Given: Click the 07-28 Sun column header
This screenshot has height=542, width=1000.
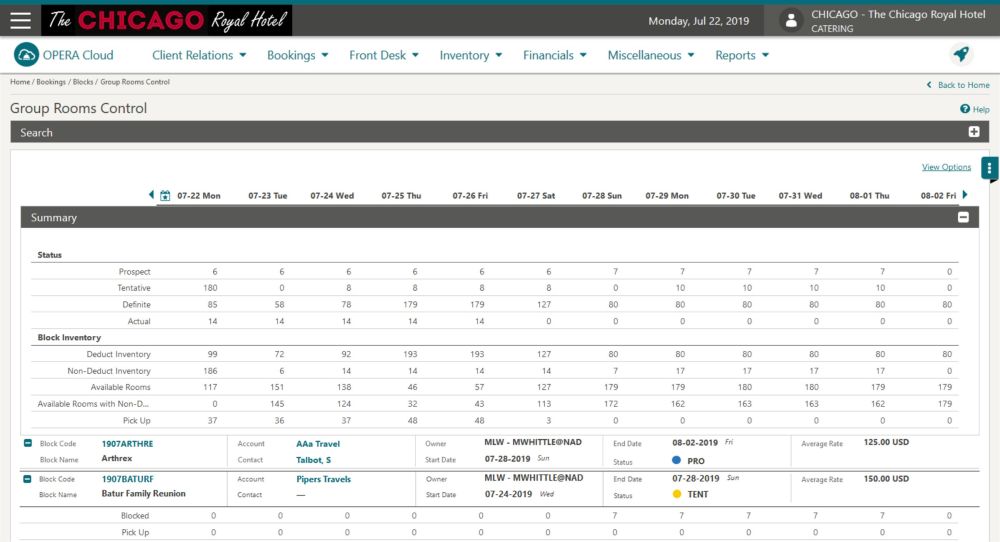Looking at the screenshot, I should (601, 196).
